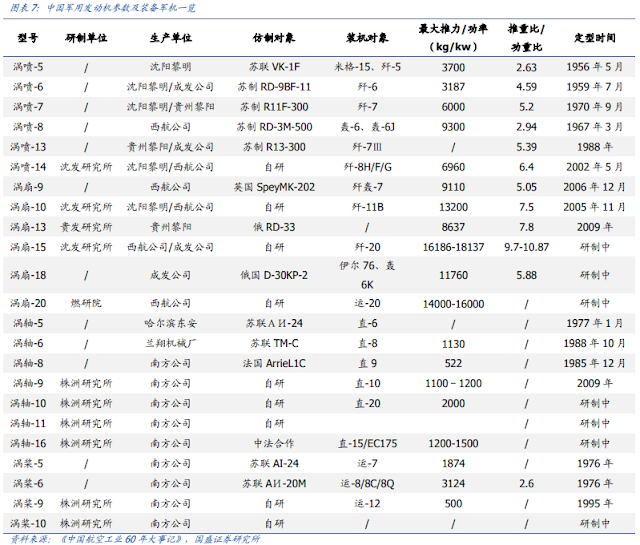Select the 最大推力/功率 column header
This screenshot has height=545, width=640.
[453, 38]
